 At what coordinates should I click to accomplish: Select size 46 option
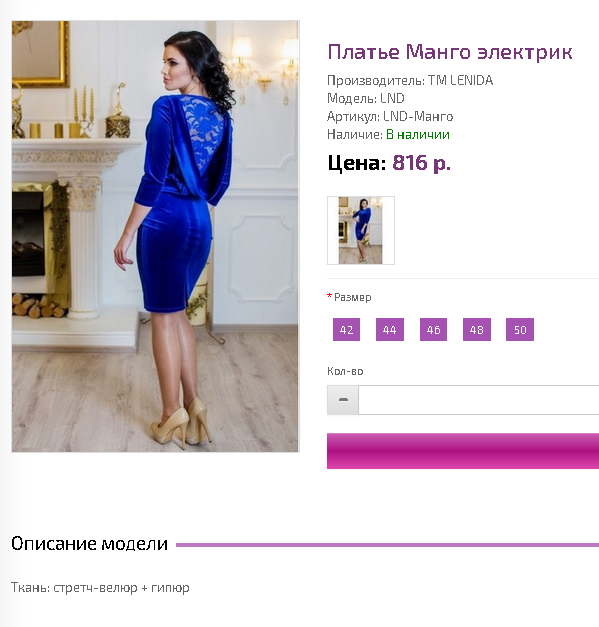(x=433, y=329)
